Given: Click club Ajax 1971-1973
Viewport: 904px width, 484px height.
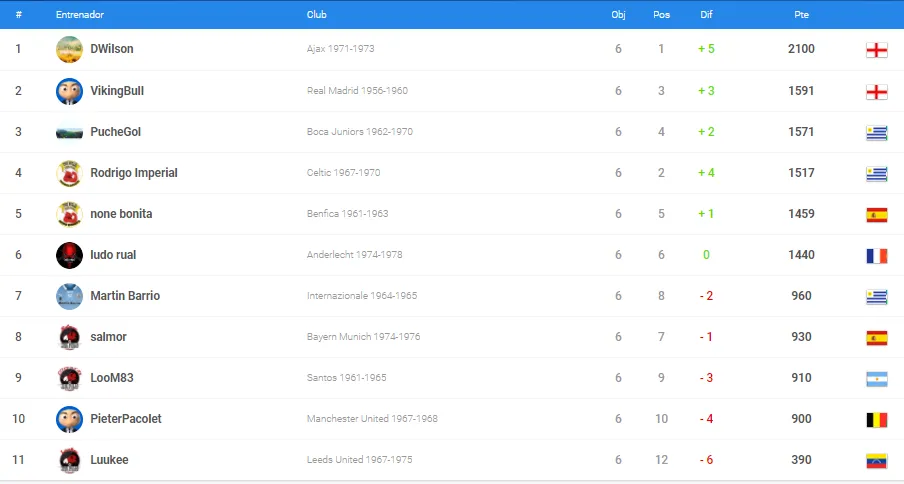Looking at the screenshot, I should click(x=340, y=49).
